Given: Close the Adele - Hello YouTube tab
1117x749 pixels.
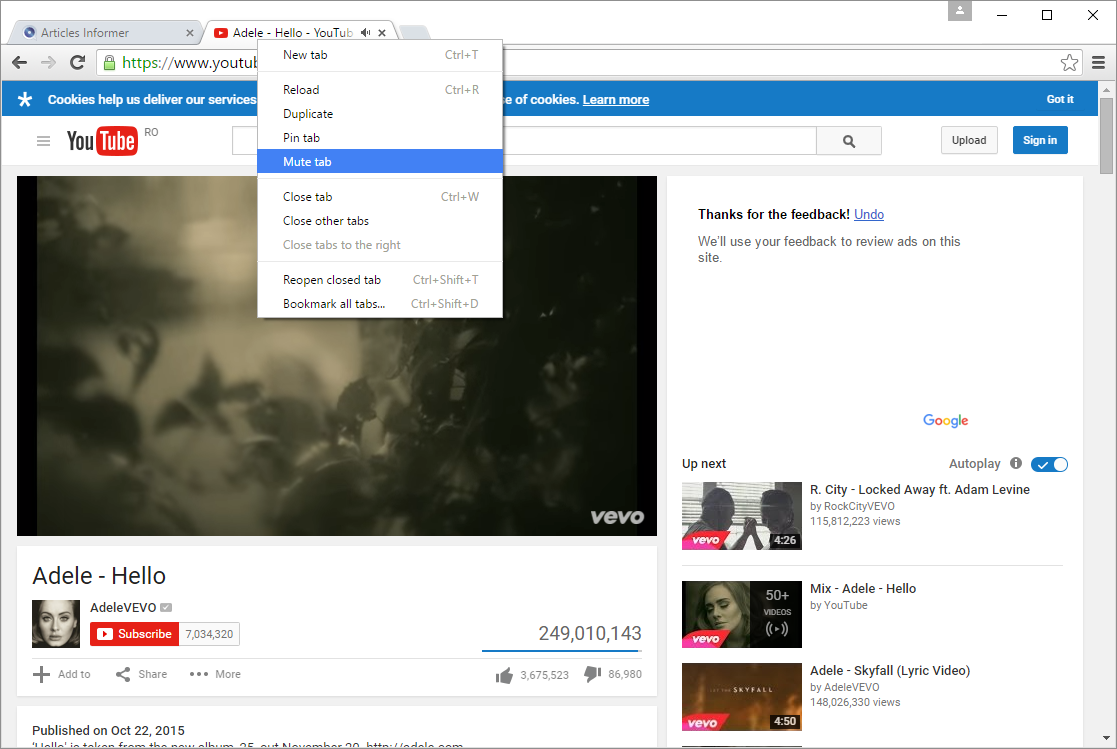Looking at the screenshot, I should coord(382,33).
